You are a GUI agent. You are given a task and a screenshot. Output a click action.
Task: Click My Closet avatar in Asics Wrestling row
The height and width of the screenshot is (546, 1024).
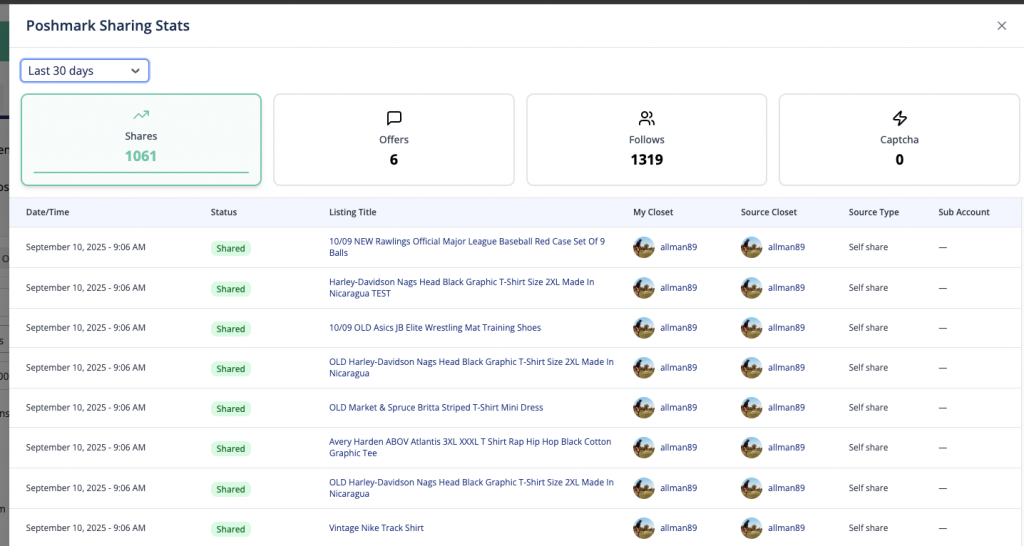point(644,328)
